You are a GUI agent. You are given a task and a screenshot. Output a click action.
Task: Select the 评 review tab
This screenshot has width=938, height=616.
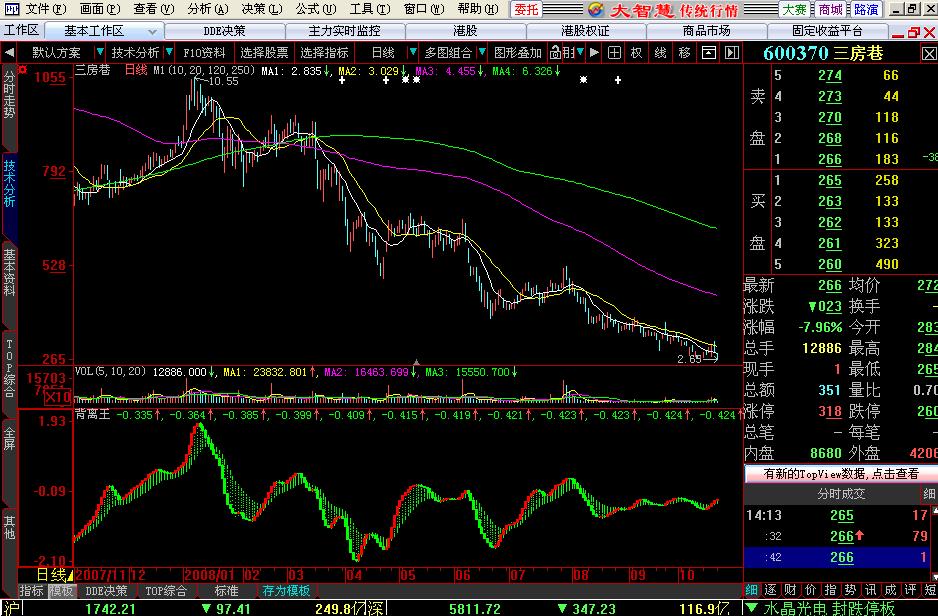point(910,590)
